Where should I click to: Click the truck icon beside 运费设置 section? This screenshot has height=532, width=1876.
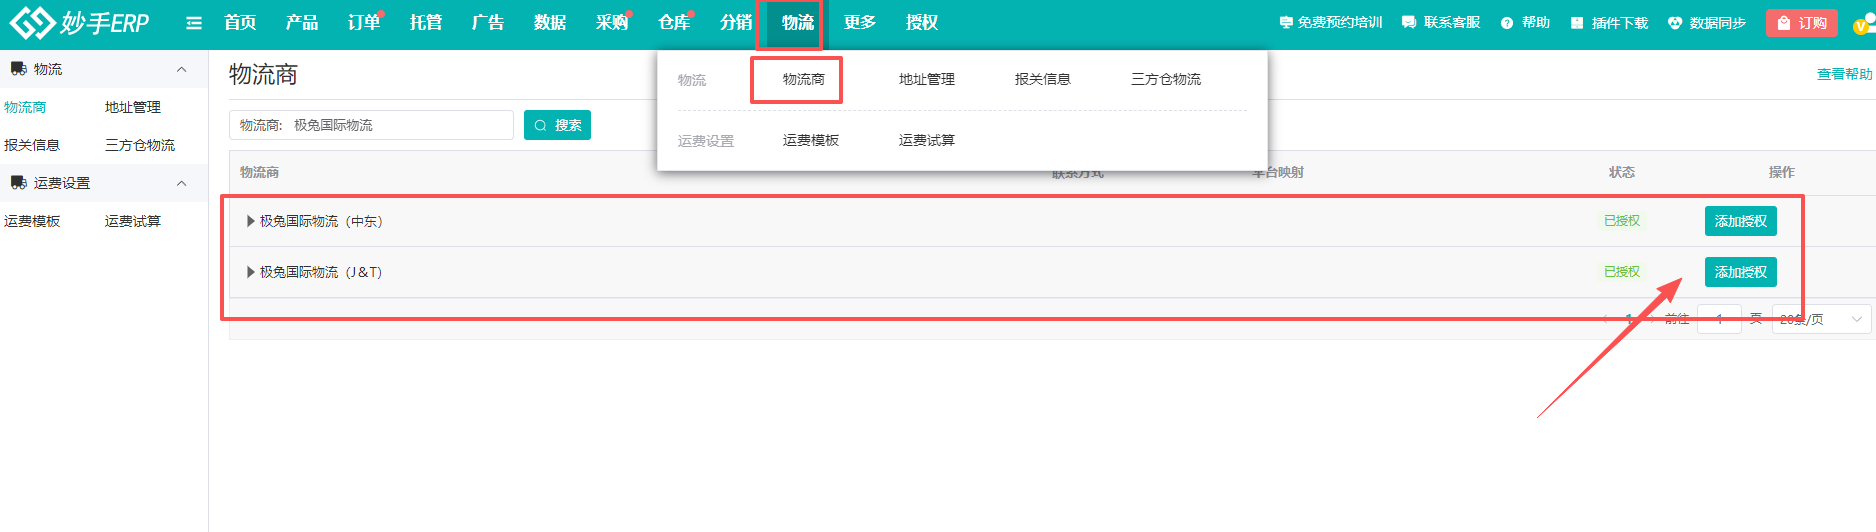pyautogui.click(x=18, y=183)
